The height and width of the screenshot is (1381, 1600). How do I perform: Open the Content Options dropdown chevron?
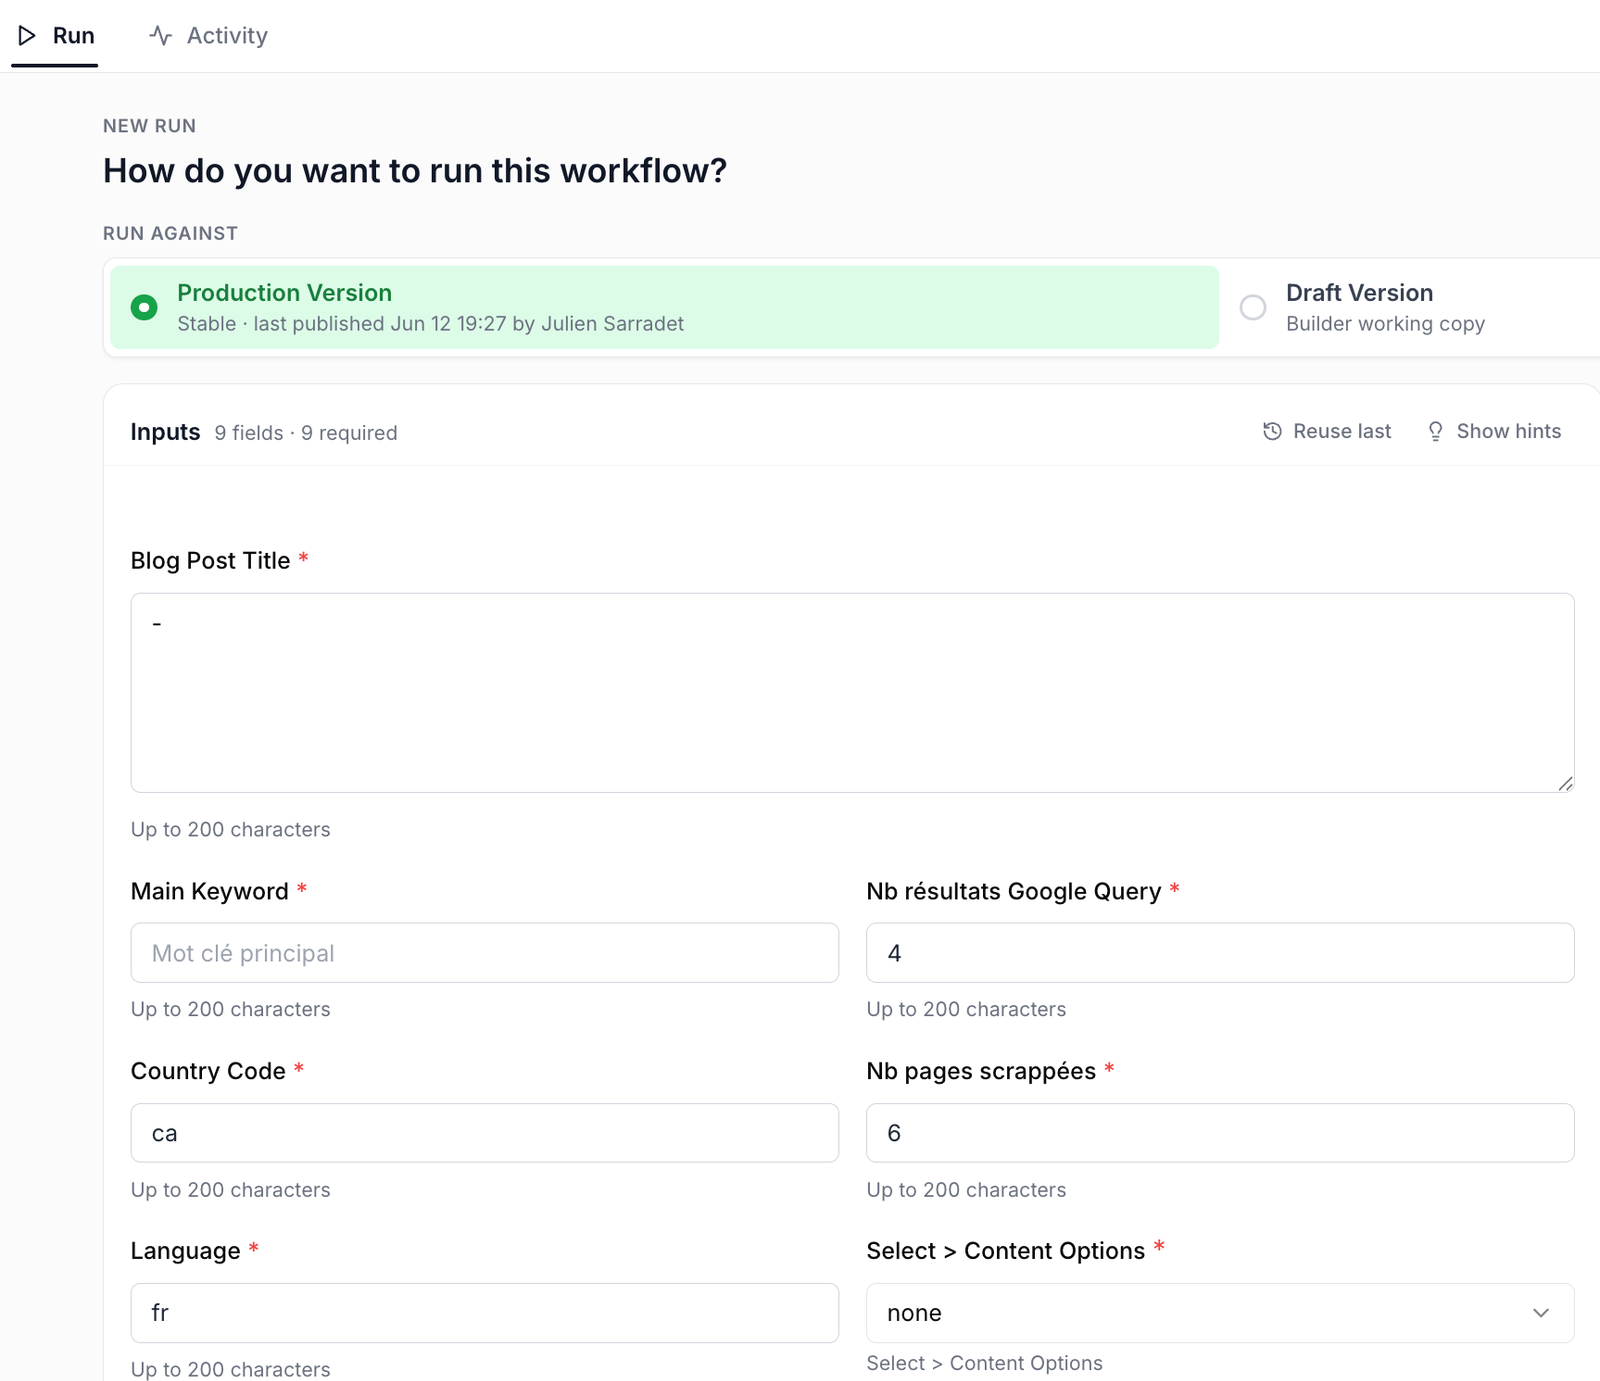point(1541,1312)
